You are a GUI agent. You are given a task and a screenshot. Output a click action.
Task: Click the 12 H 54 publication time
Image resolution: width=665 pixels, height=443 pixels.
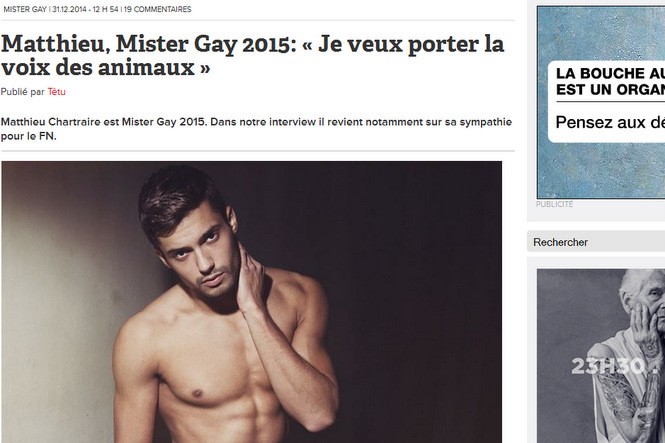pos(106,9)
